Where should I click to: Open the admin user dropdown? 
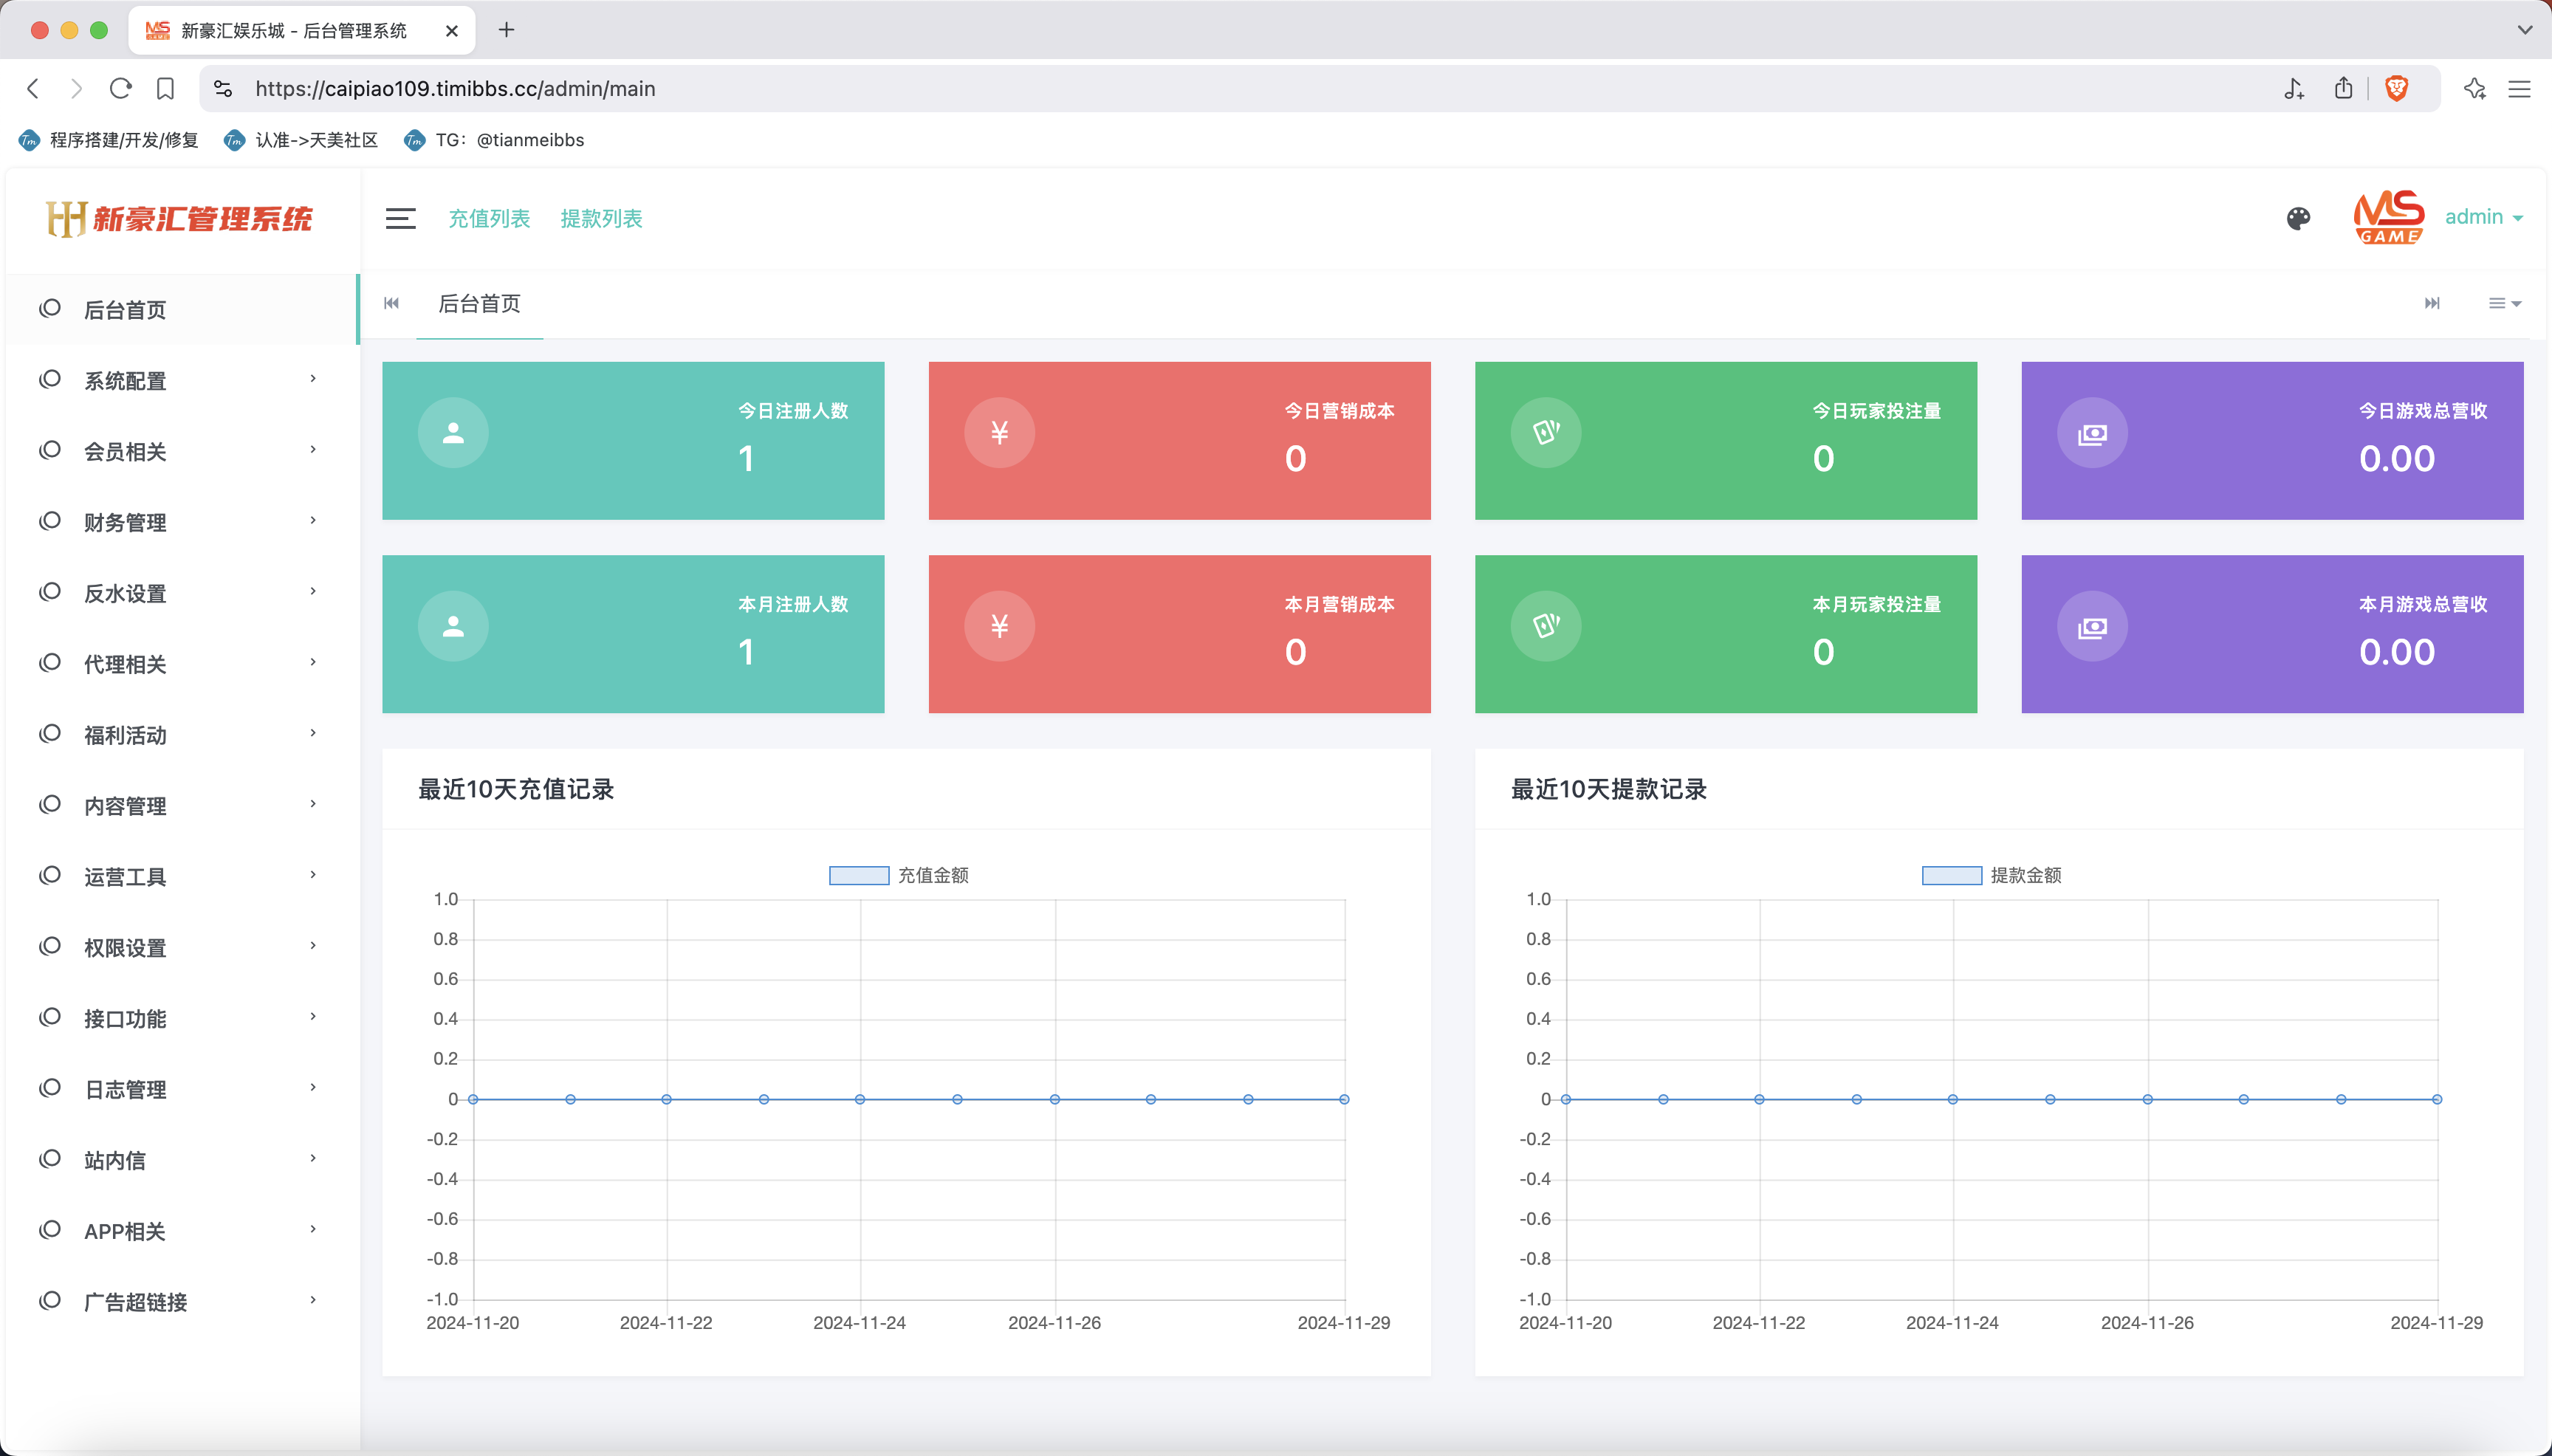click(2483, 218)
